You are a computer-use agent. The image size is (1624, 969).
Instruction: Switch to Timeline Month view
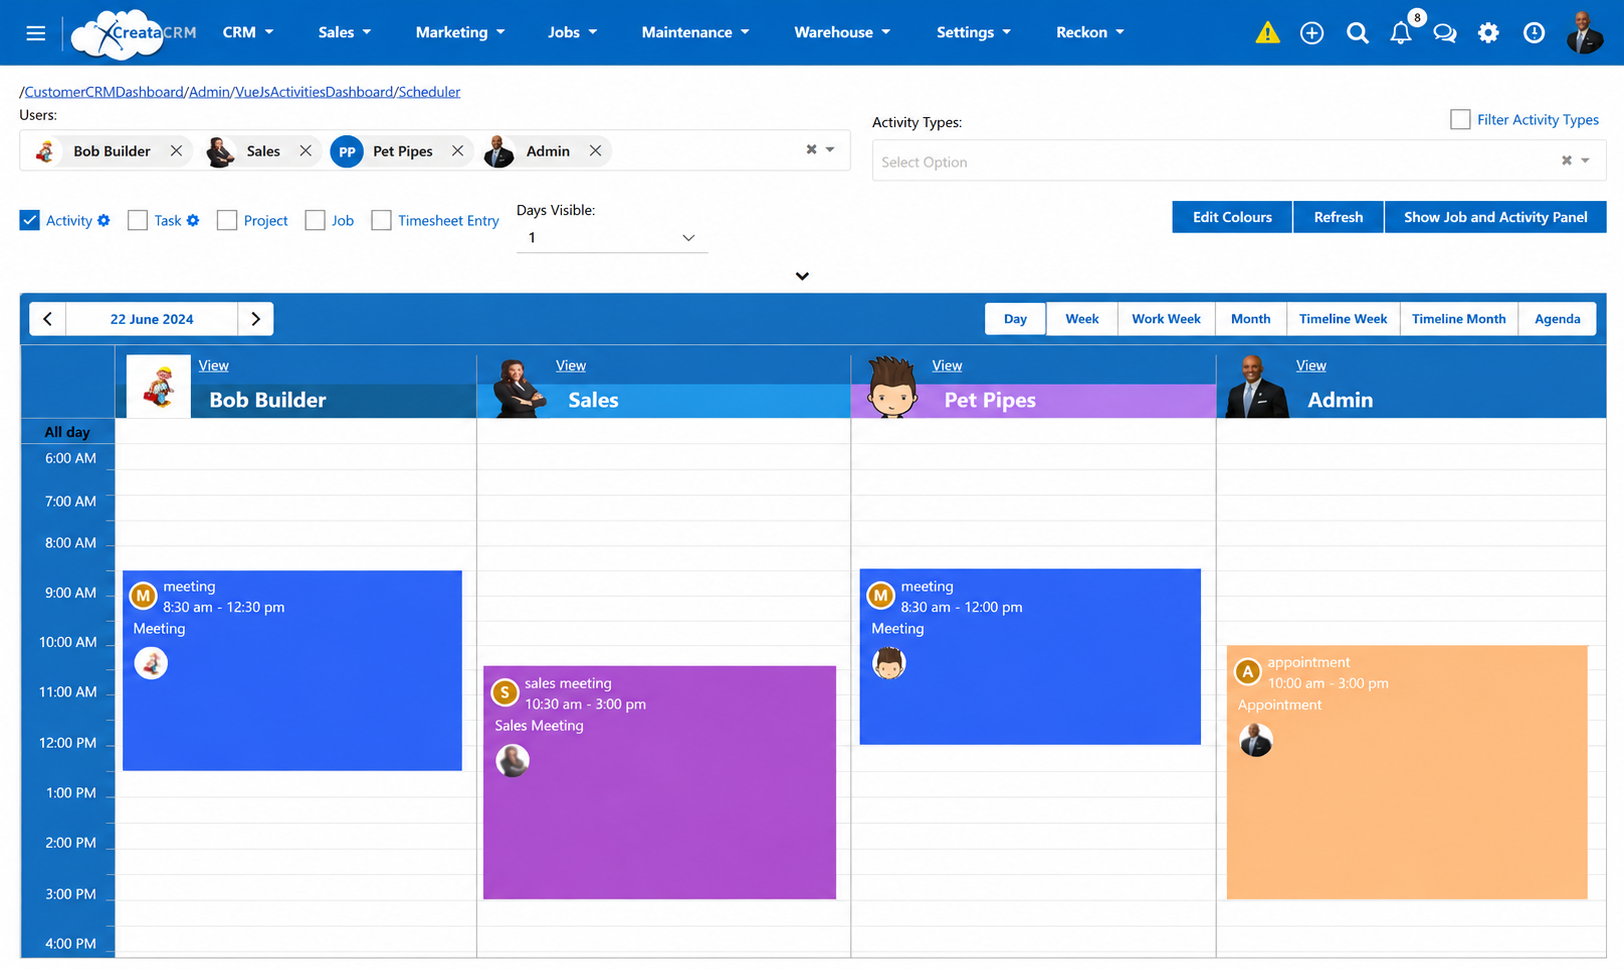point(1459,319)
